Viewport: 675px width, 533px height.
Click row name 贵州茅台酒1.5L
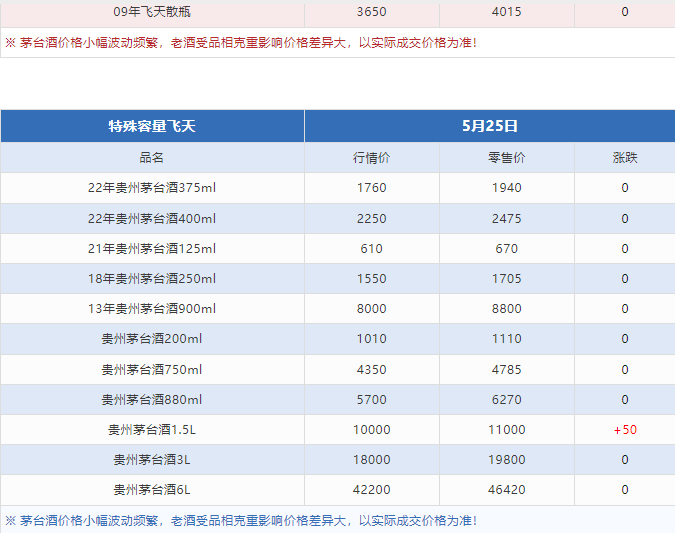152,430
